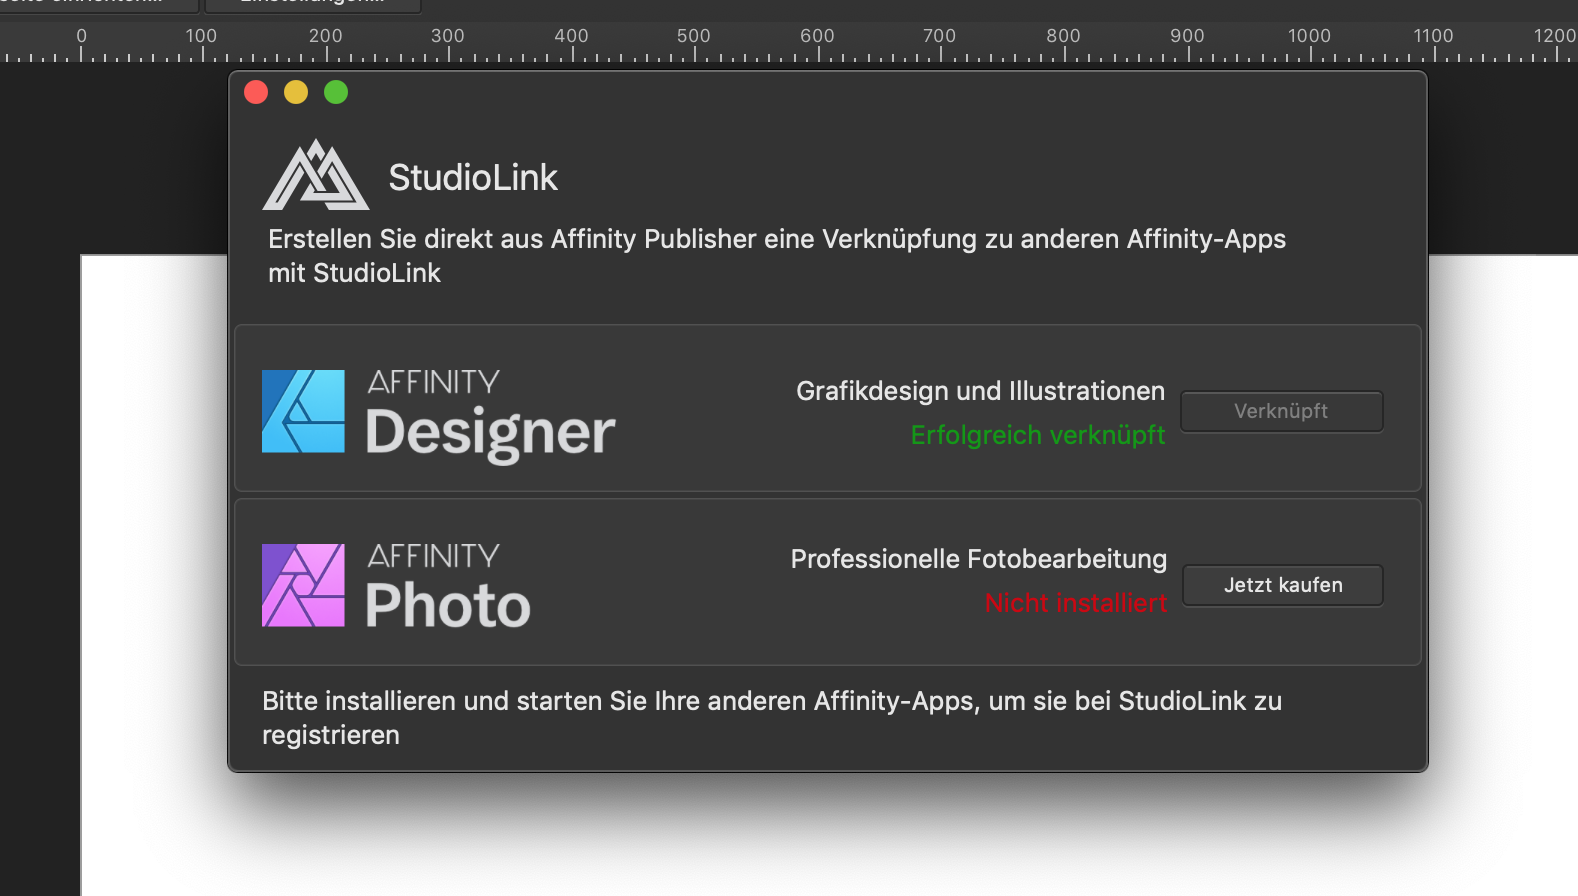Close the StudioLink dialog with red button
This screenshot has height=896, width=1578.
click(x=256, y=92)
